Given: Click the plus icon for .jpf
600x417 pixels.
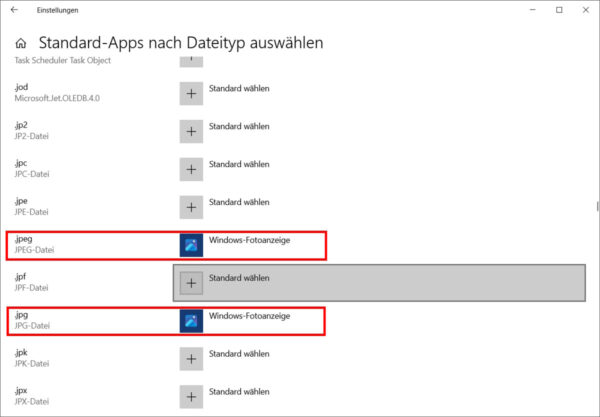Looking at the screenshot, I should (191, 283).
